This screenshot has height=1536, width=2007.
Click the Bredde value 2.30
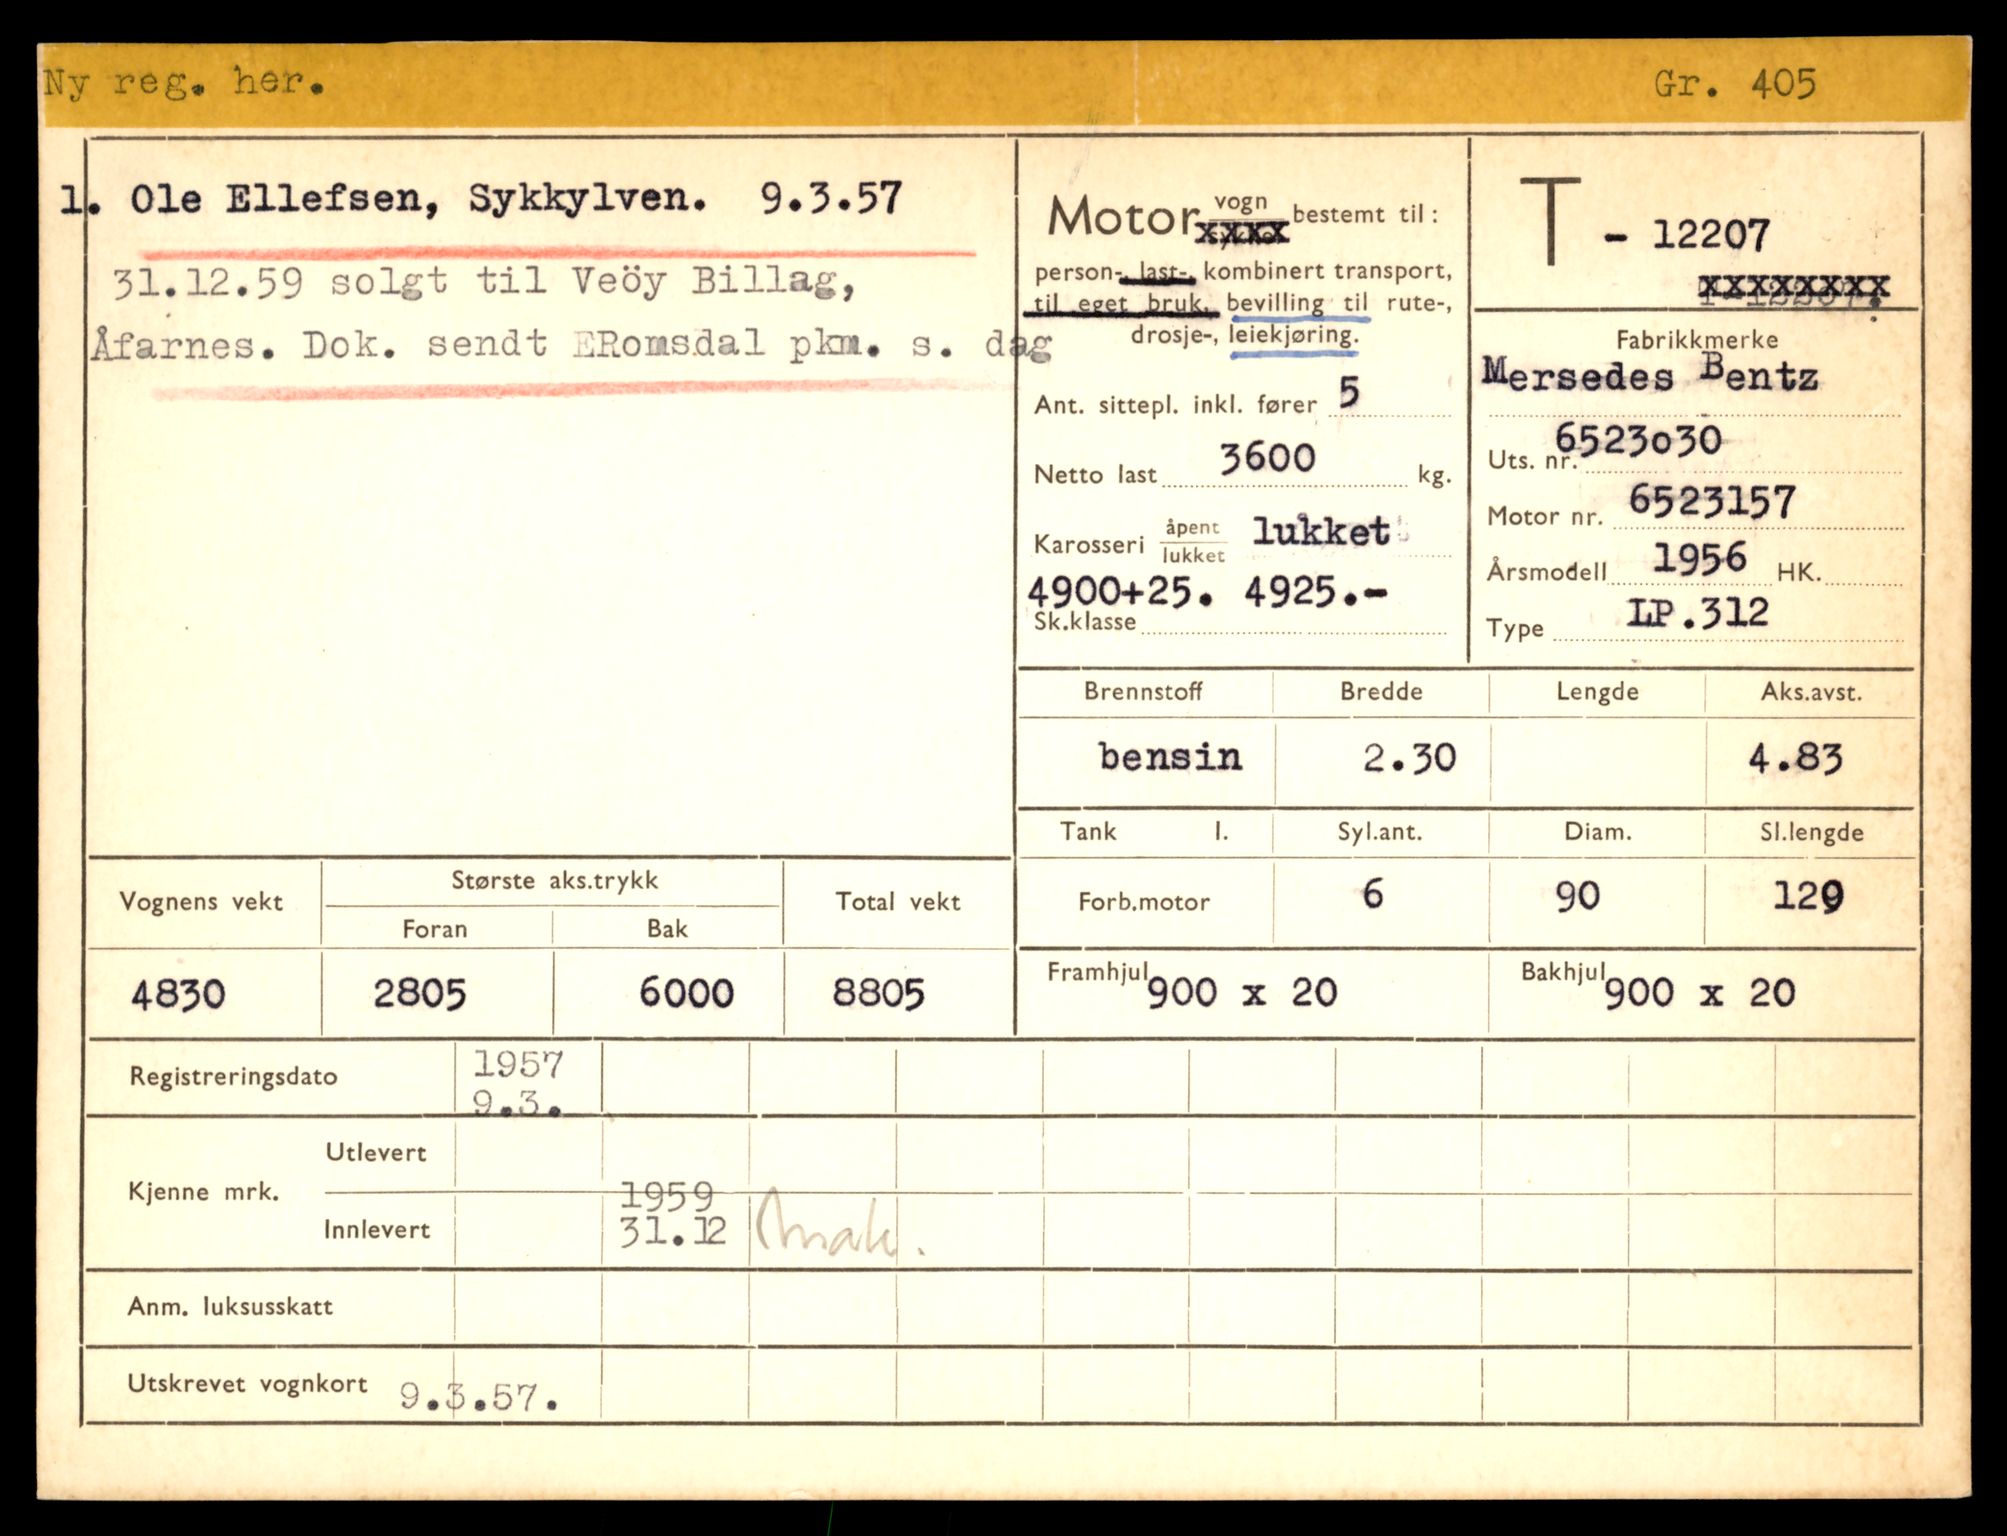[x=1408, y=758]
